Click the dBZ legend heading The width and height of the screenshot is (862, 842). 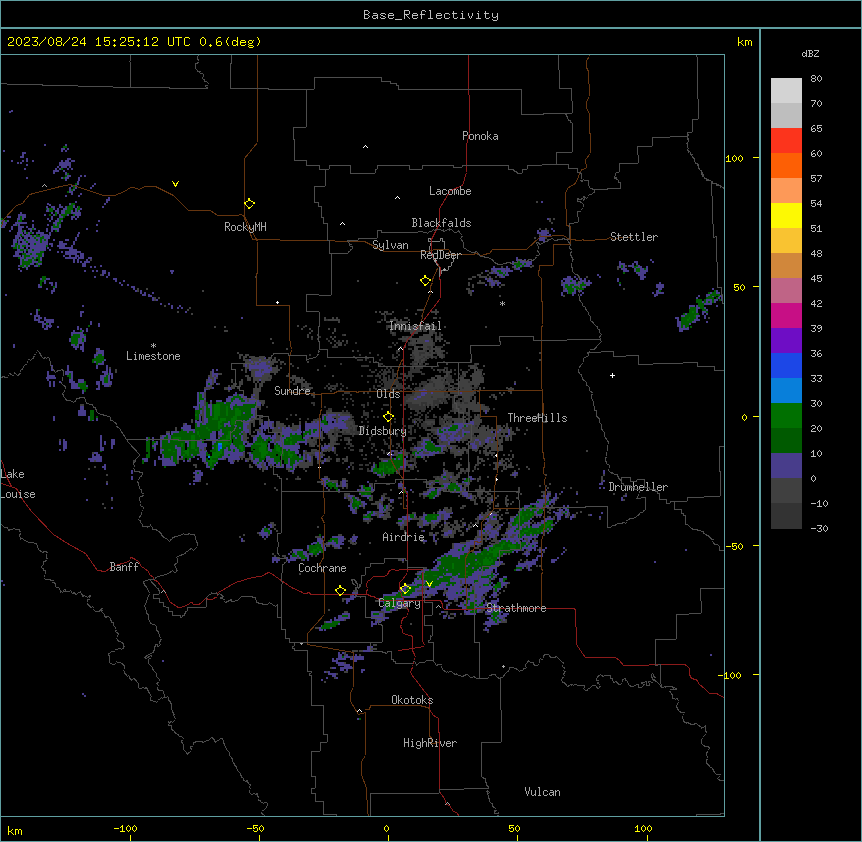pos(810,53)
